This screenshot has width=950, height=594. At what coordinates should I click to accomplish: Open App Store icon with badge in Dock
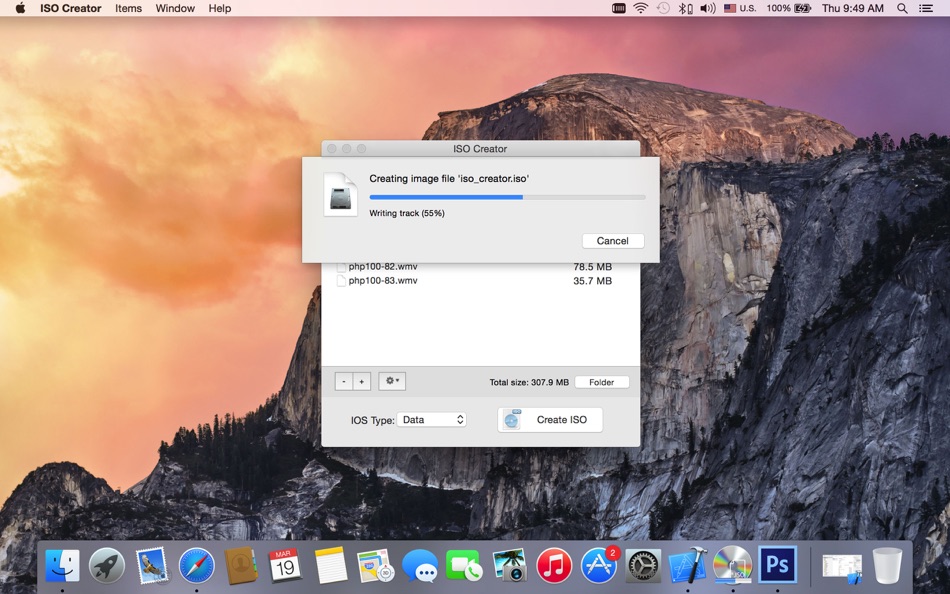click(x=599, y=565)
